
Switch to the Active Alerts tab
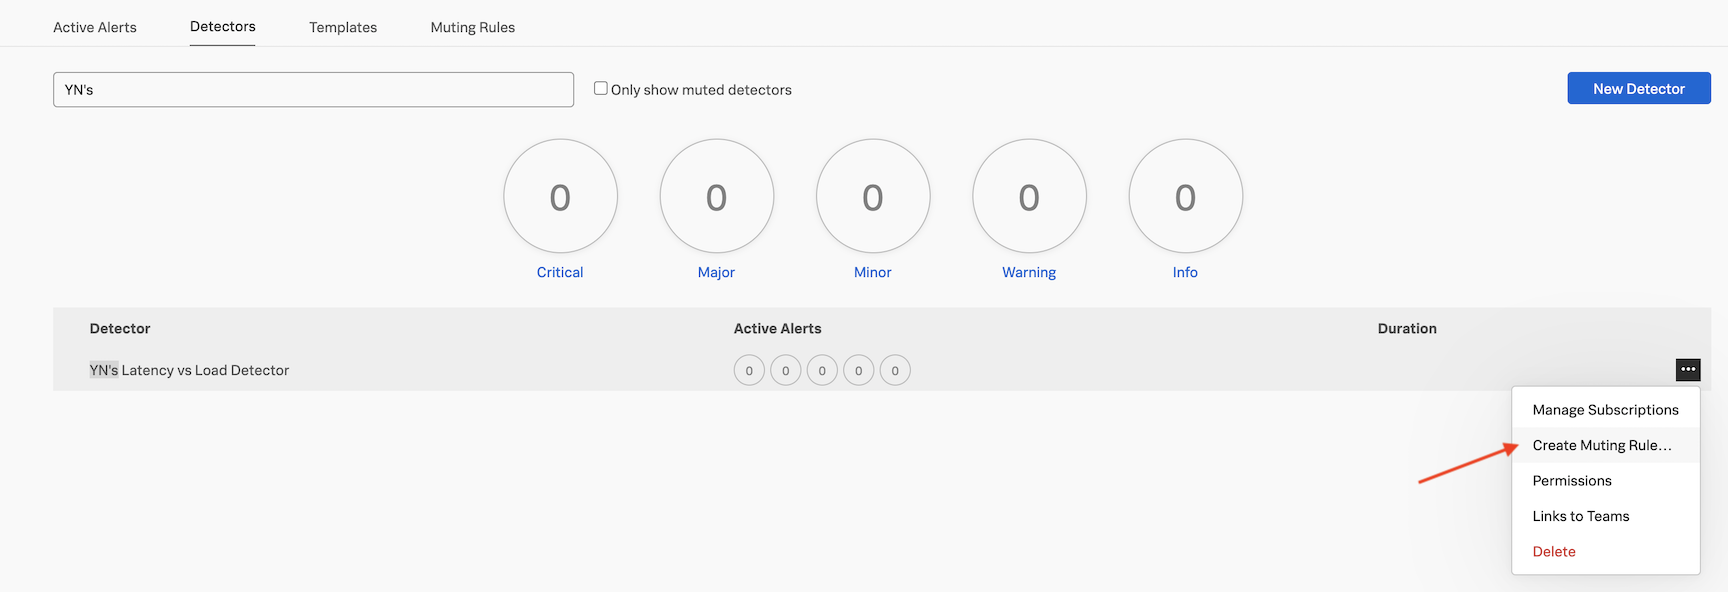95,27
